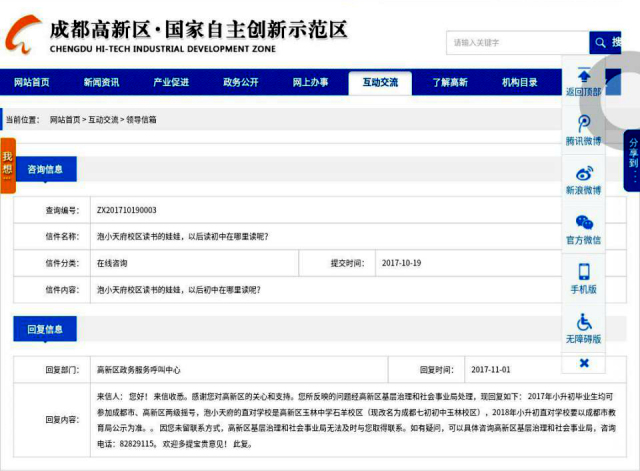Open the 腾讯微博 Tencent Weibo icon
The image size is (640, 471).
point(584,124)
